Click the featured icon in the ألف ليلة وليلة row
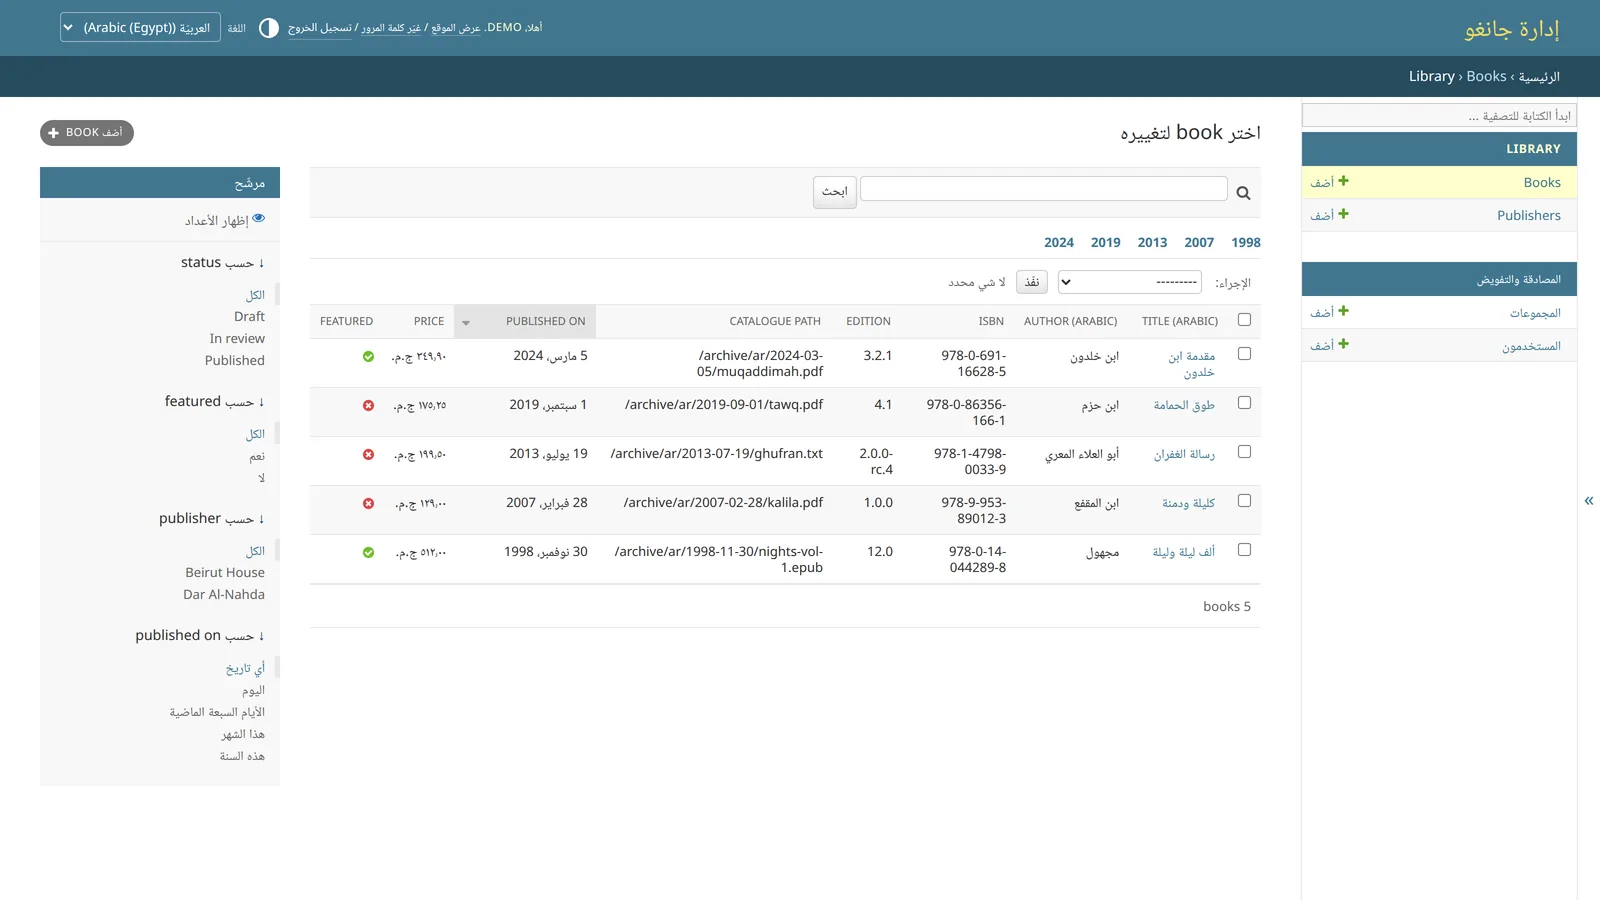Image resolution: width=1600 pixels, height=900 pixels. click(x=368, y=552)
